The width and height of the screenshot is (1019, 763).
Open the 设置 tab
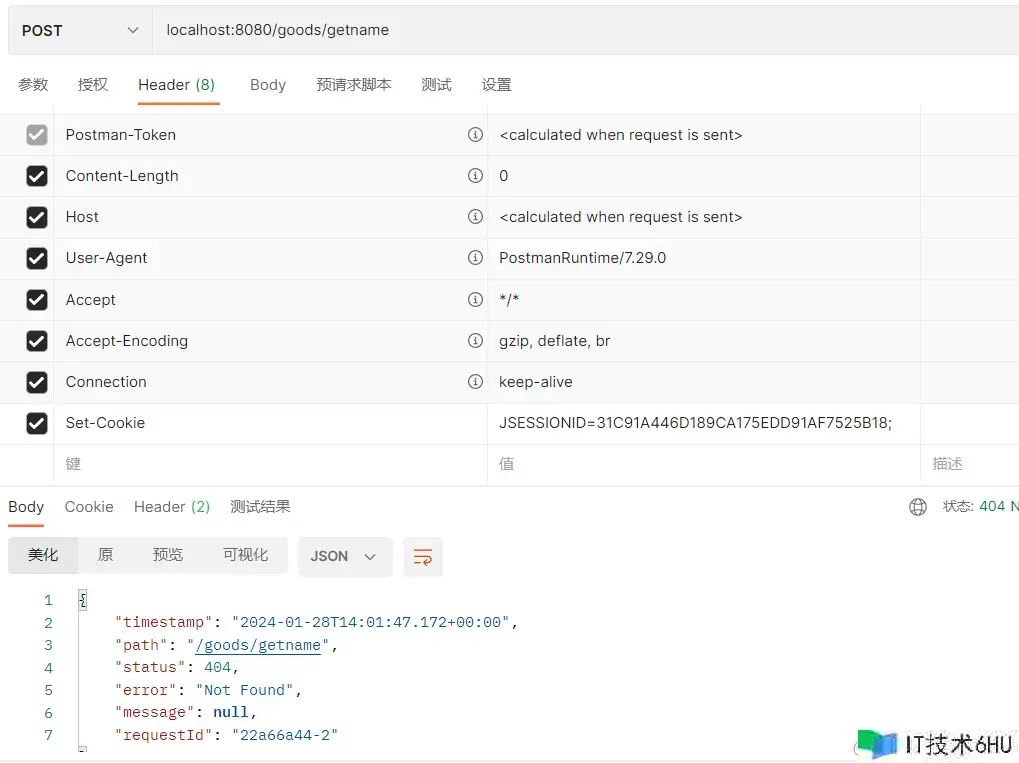point(497,85)
